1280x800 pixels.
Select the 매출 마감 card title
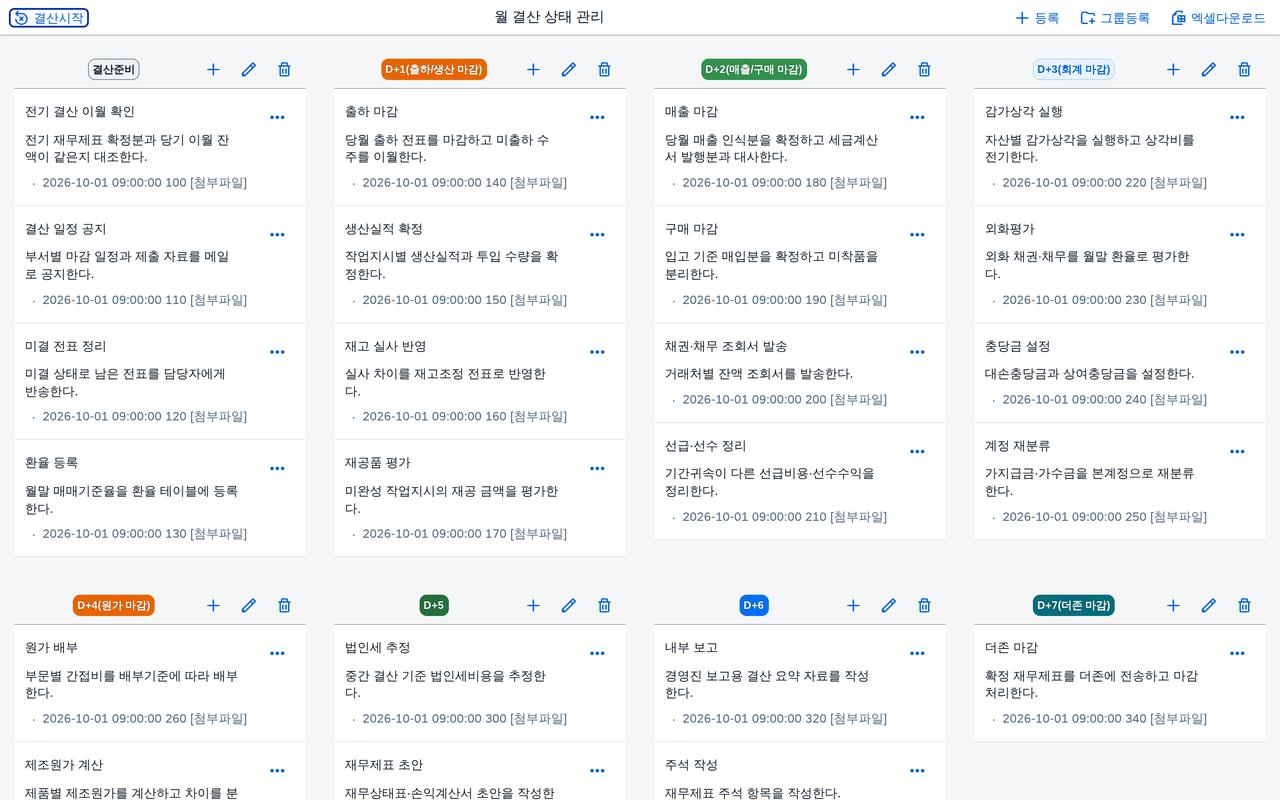pyautogui.click(x=691, y=112)
